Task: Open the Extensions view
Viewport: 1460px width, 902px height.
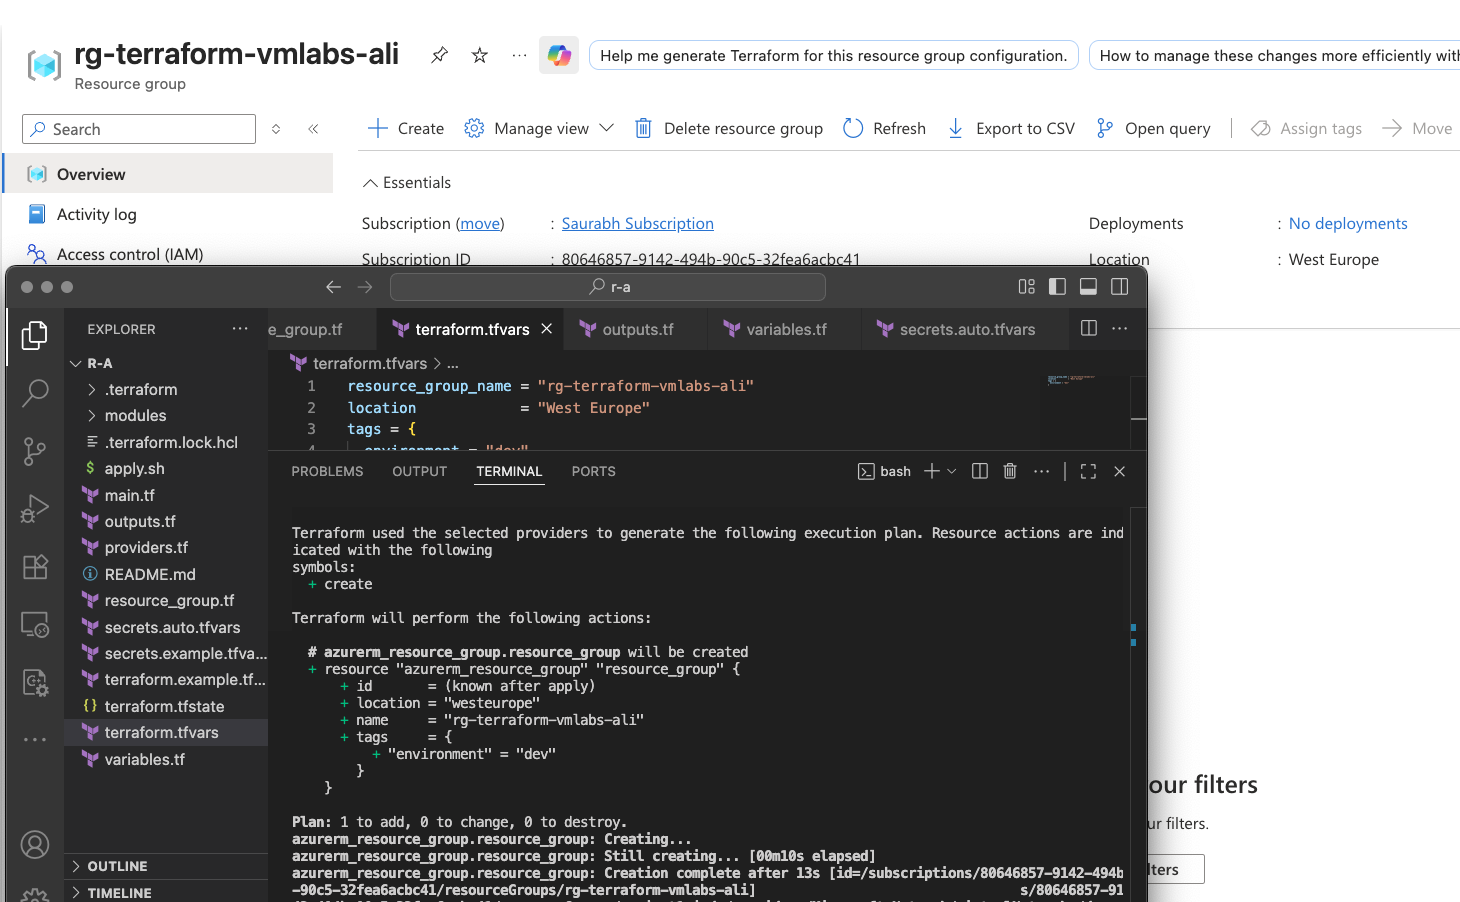Action: click(35, 567)
